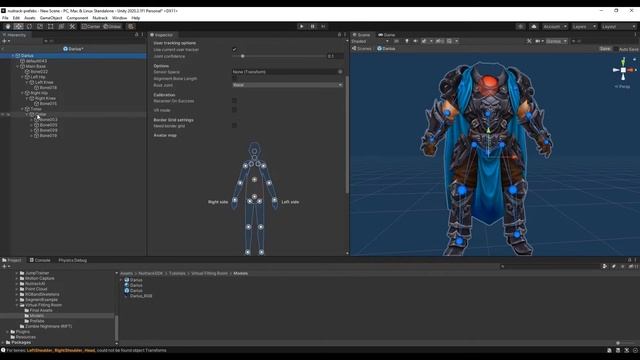Click the Save button in scene view
Image resolution: width=640 pixels, height=360 pixels.
(605, 49)
